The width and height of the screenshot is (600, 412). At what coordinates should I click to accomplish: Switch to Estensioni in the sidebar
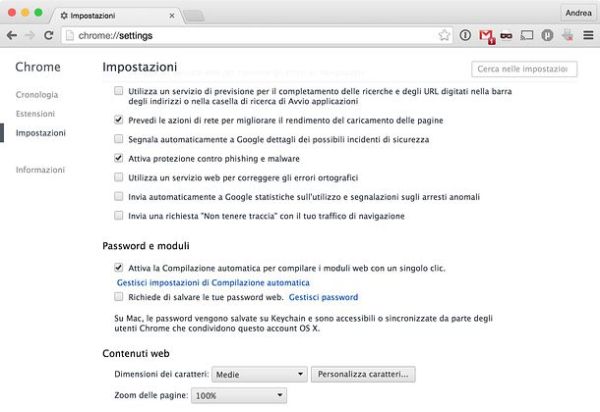pos(36,113)
